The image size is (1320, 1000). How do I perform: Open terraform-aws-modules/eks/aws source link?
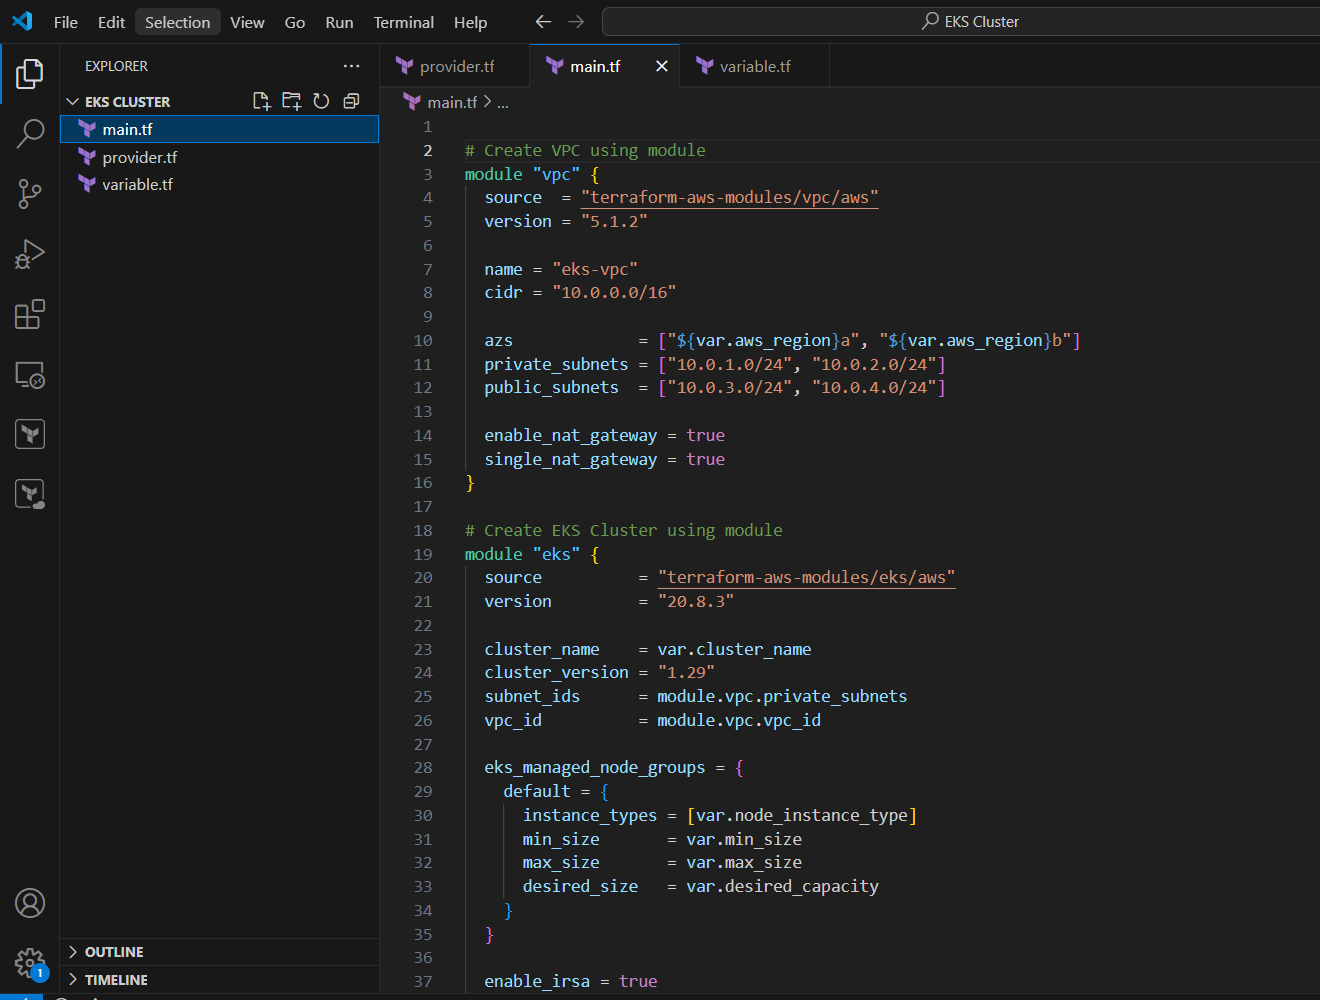point(806,577)
